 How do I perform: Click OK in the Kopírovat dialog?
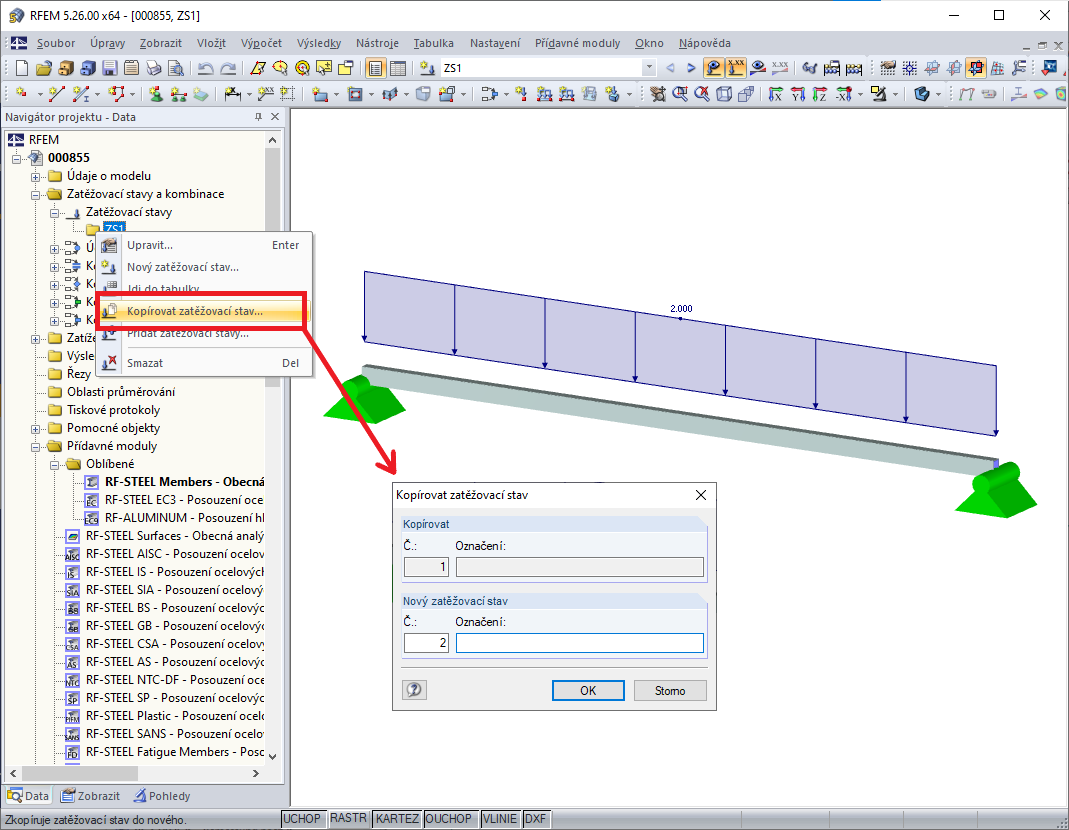click(x=588, y=691)
